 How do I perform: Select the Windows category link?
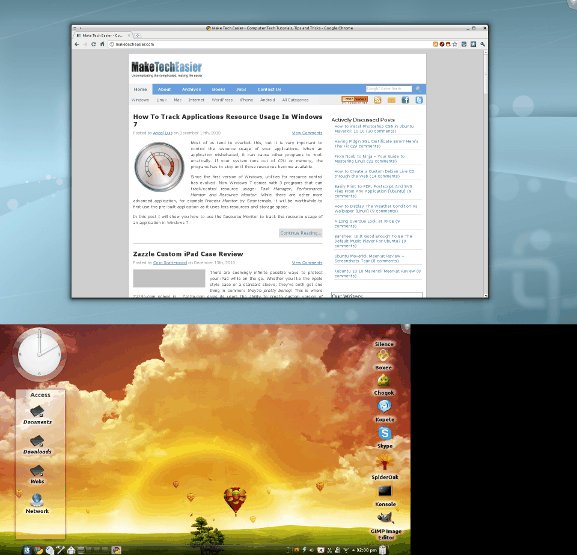(x=140, y=100)
